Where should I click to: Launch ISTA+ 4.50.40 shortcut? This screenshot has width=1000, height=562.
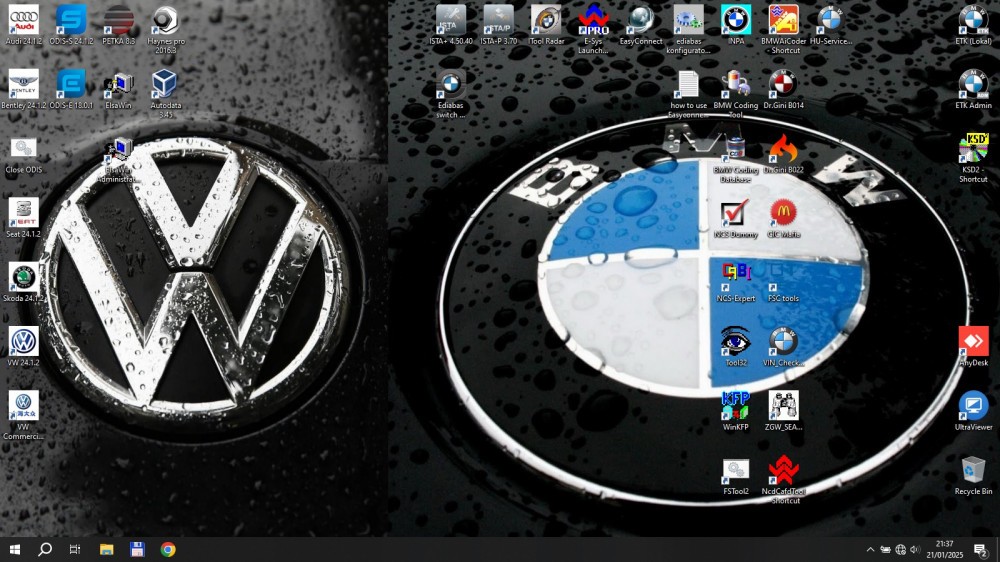coord(451,24)
